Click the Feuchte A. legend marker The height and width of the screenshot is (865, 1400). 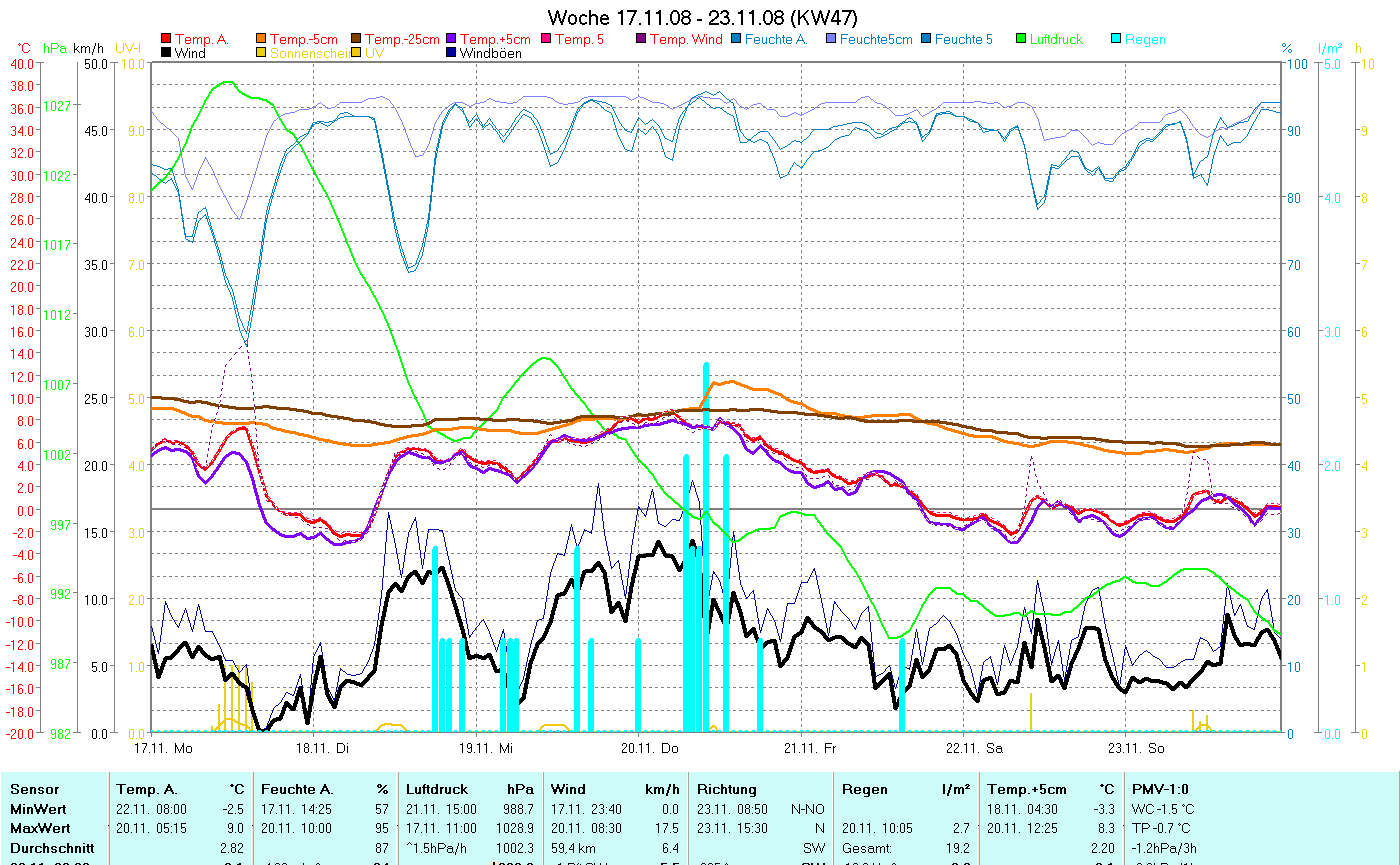pyautogui.click(x=736, y=40)
